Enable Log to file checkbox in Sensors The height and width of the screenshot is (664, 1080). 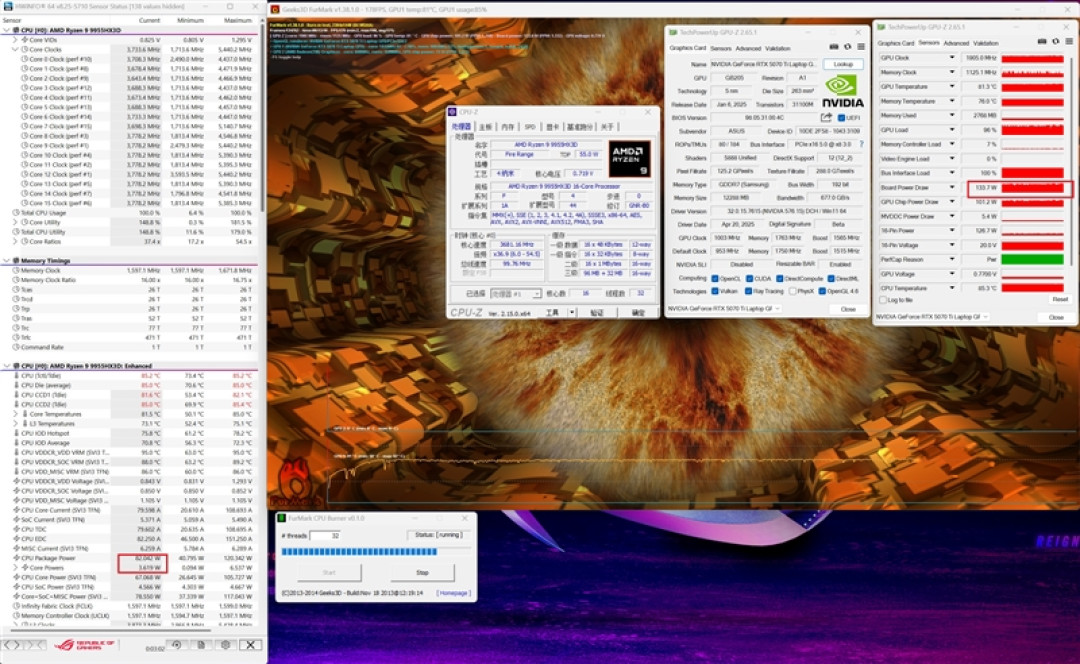[884, 300]
